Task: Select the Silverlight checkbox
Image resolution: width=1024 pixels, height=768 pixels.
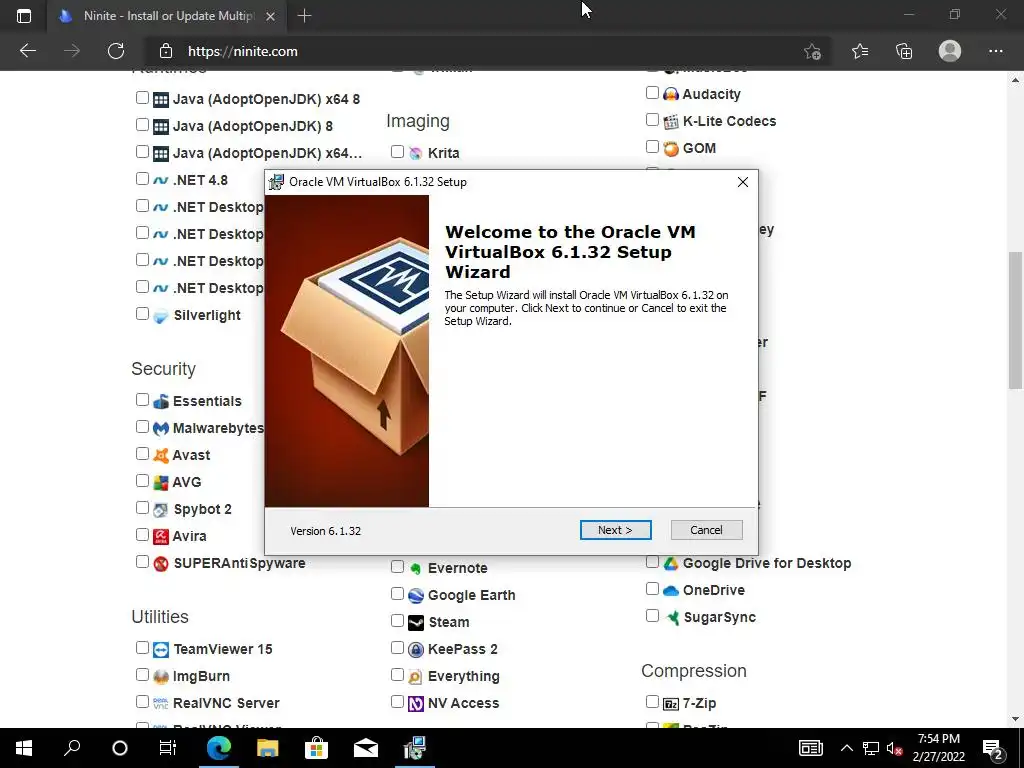Action: point(142,313)
